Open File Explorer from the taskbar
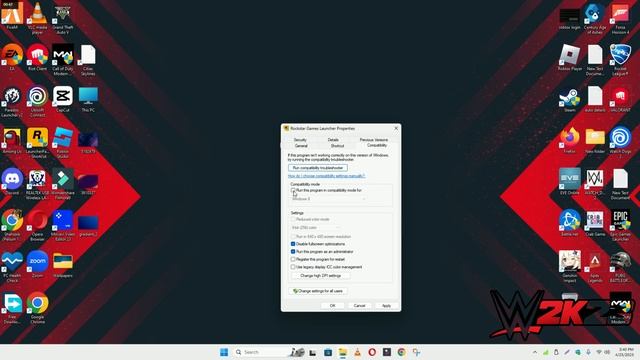Screen dimensions: 640x360 click(342, 352)
